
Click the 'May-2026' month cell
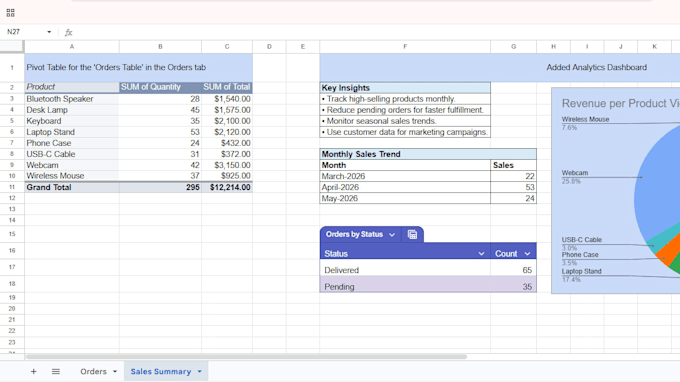click(x=405, y=199)
